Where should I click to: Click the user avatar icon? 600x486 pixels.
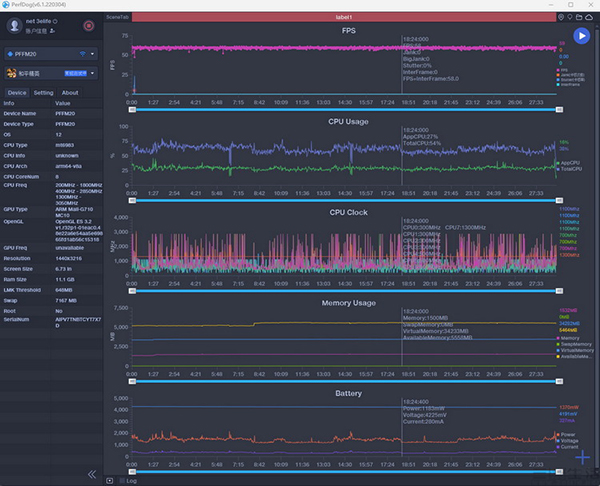click(16, 25)
